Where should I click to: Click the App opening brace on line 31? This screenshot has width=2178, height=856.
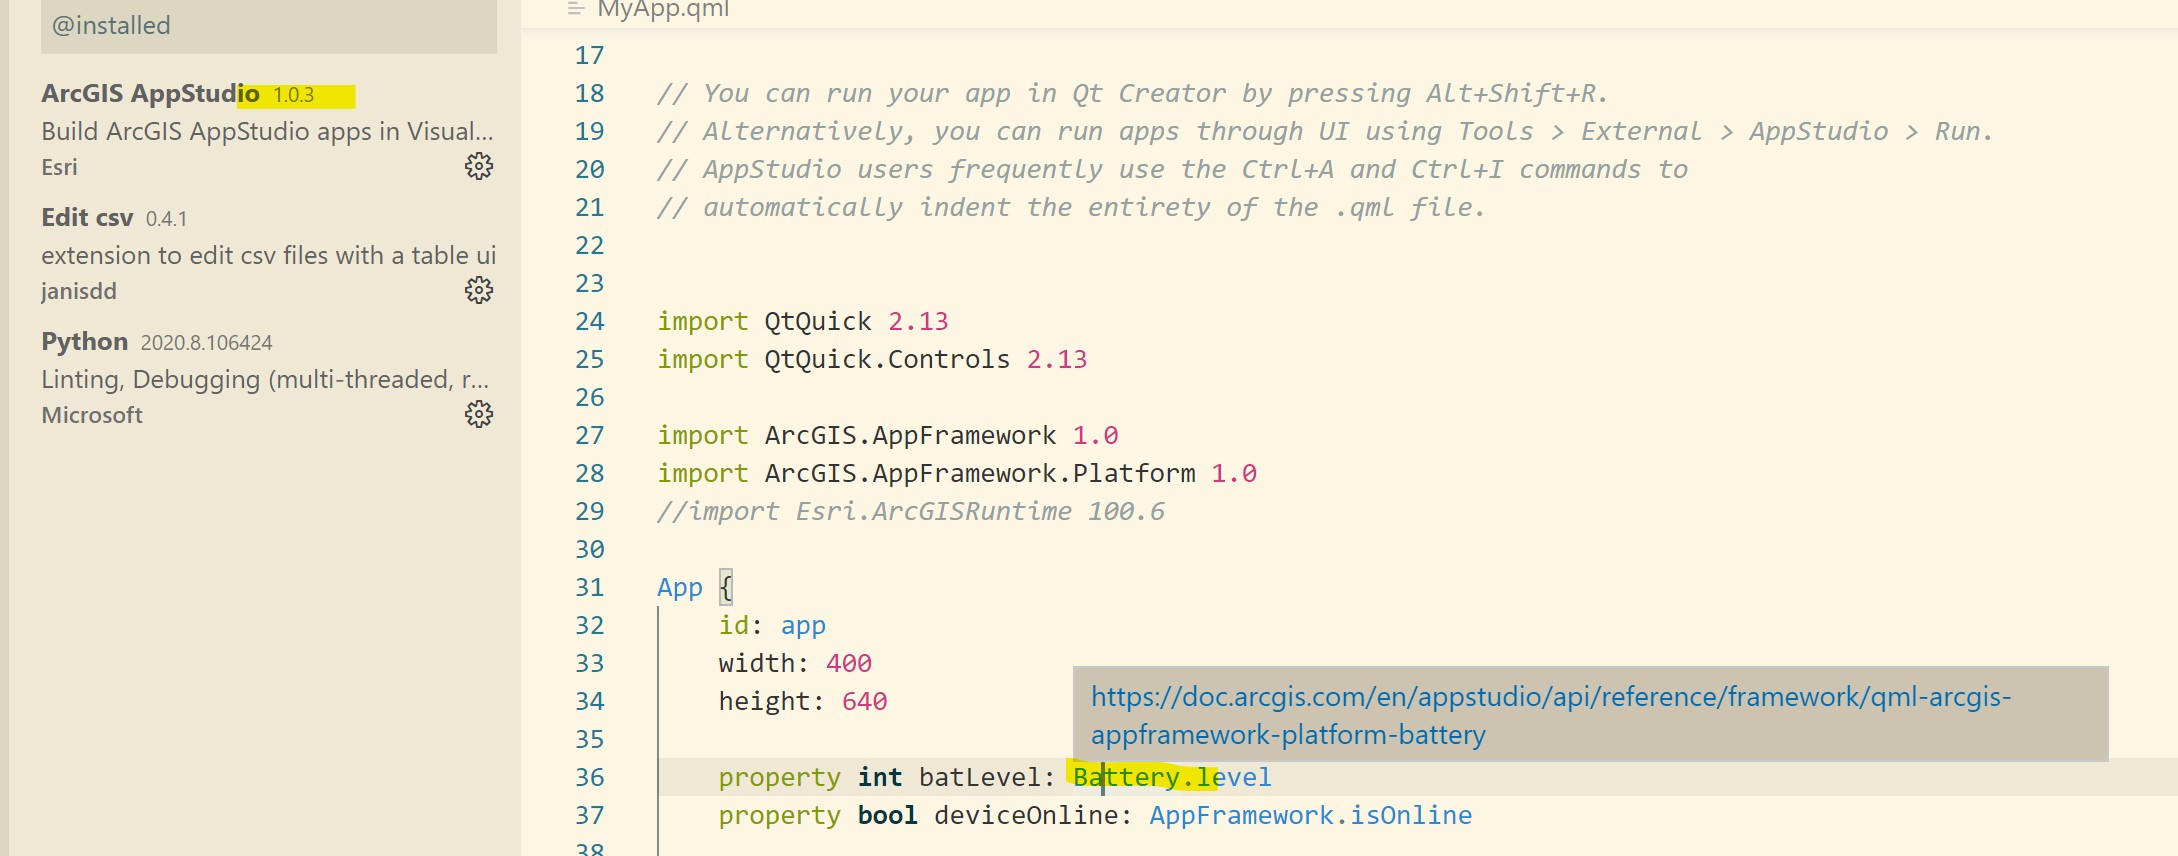point(726,587)
